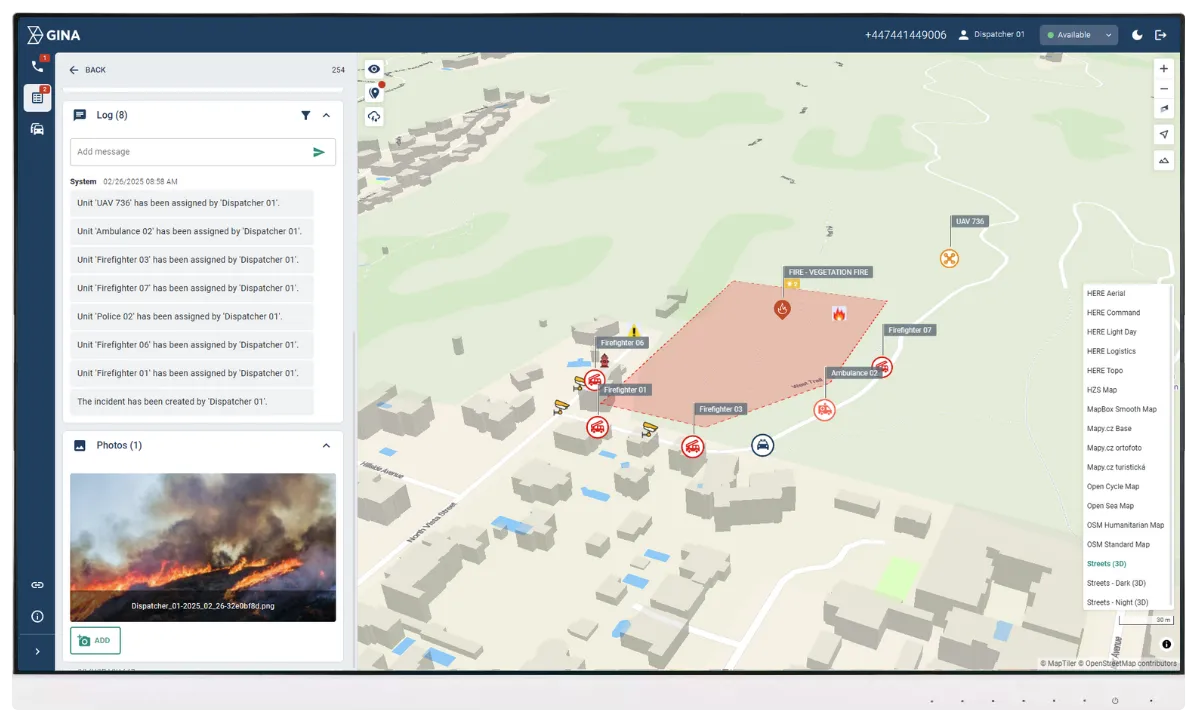This screenshot has width=1200, height=718.
Task: Click the BACK button
Action: coord(87,70)
